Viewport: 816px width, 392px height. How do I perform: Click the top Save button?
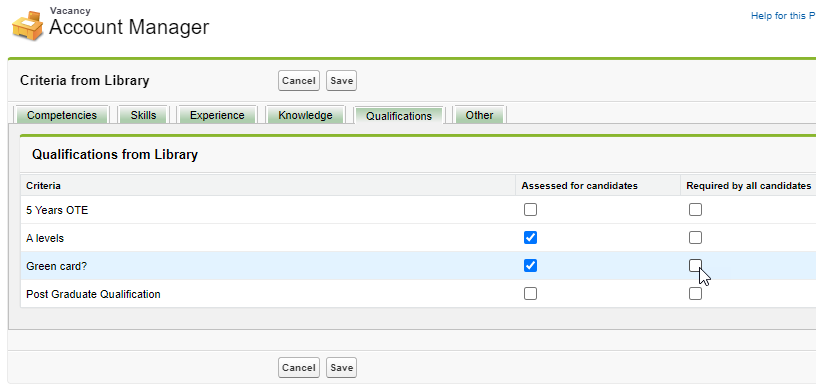point(341,81)
